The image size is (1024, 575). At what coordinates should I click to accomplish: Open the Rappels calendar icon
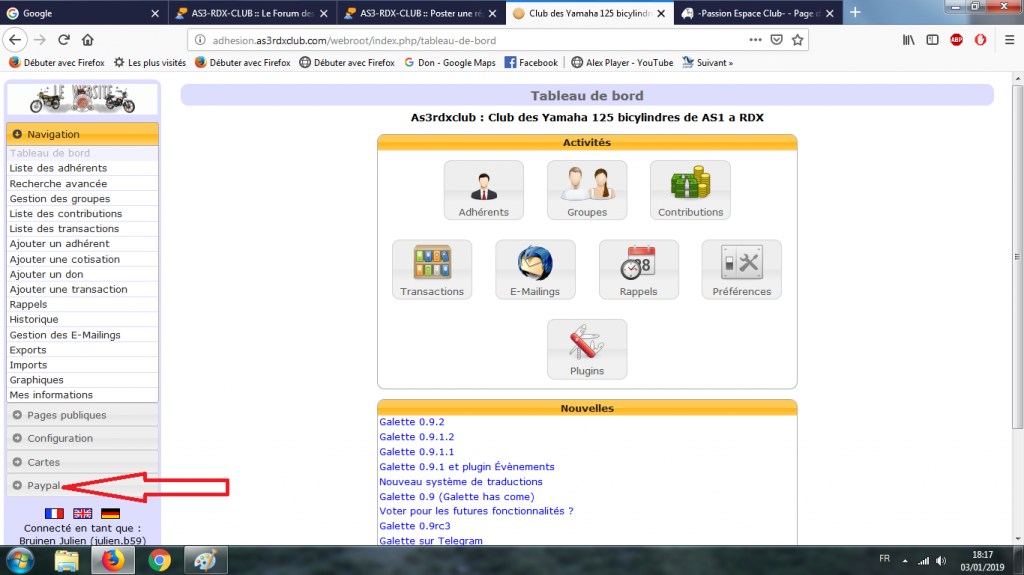[638, 269]
